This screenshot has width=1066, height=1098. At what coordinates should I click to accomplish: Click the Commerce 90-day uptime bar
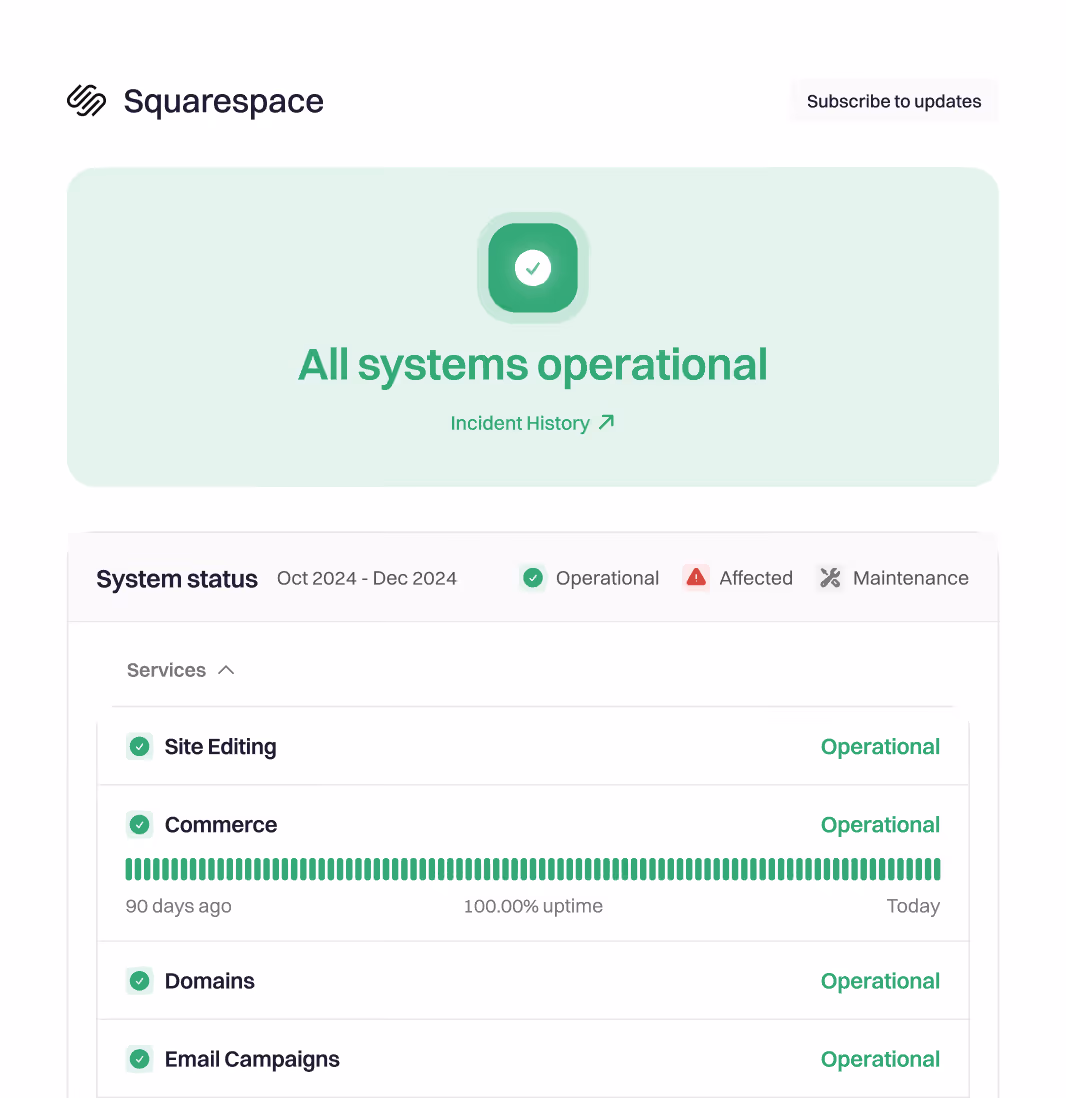coord(533,868)
